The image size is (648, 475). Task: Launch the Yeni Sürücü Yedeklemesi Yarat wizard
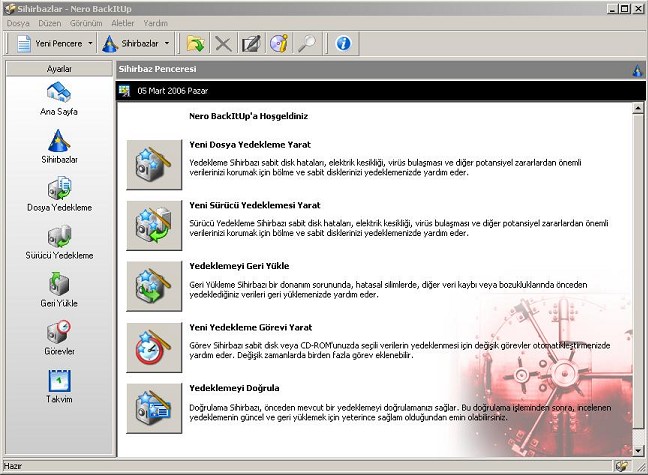tap(153, 225)
